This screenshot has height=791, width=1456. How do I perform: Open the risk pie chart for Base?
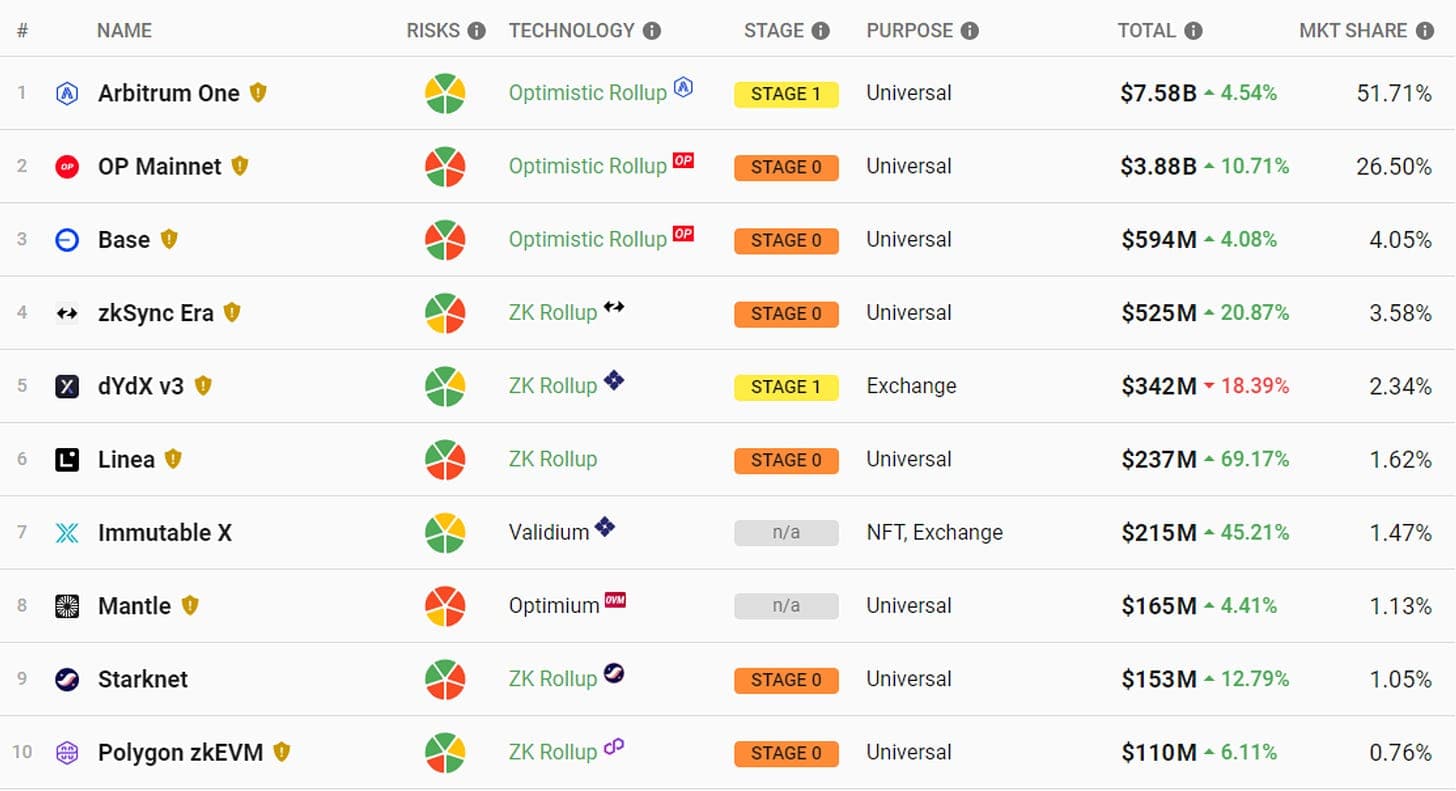click(x=445, y=240)
